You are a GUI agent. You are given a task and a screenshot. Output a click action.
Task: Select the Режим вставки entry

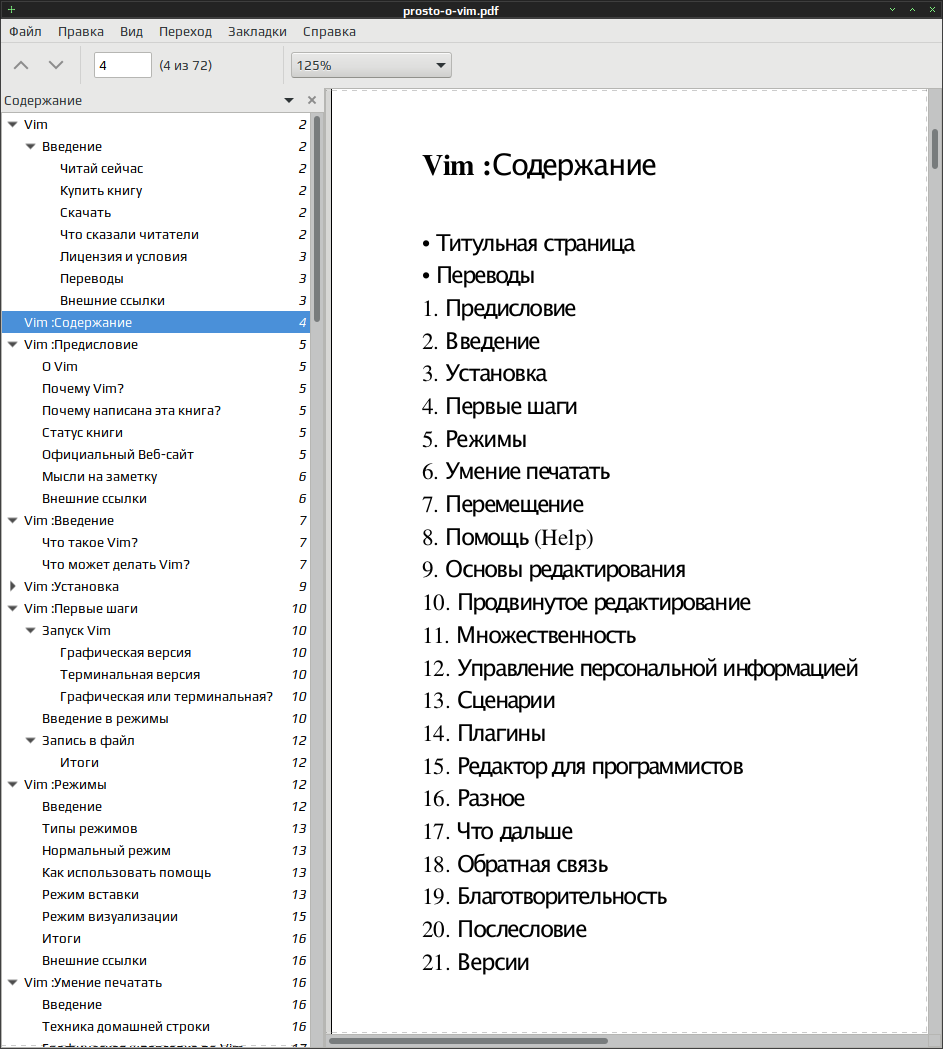(90, 894)
